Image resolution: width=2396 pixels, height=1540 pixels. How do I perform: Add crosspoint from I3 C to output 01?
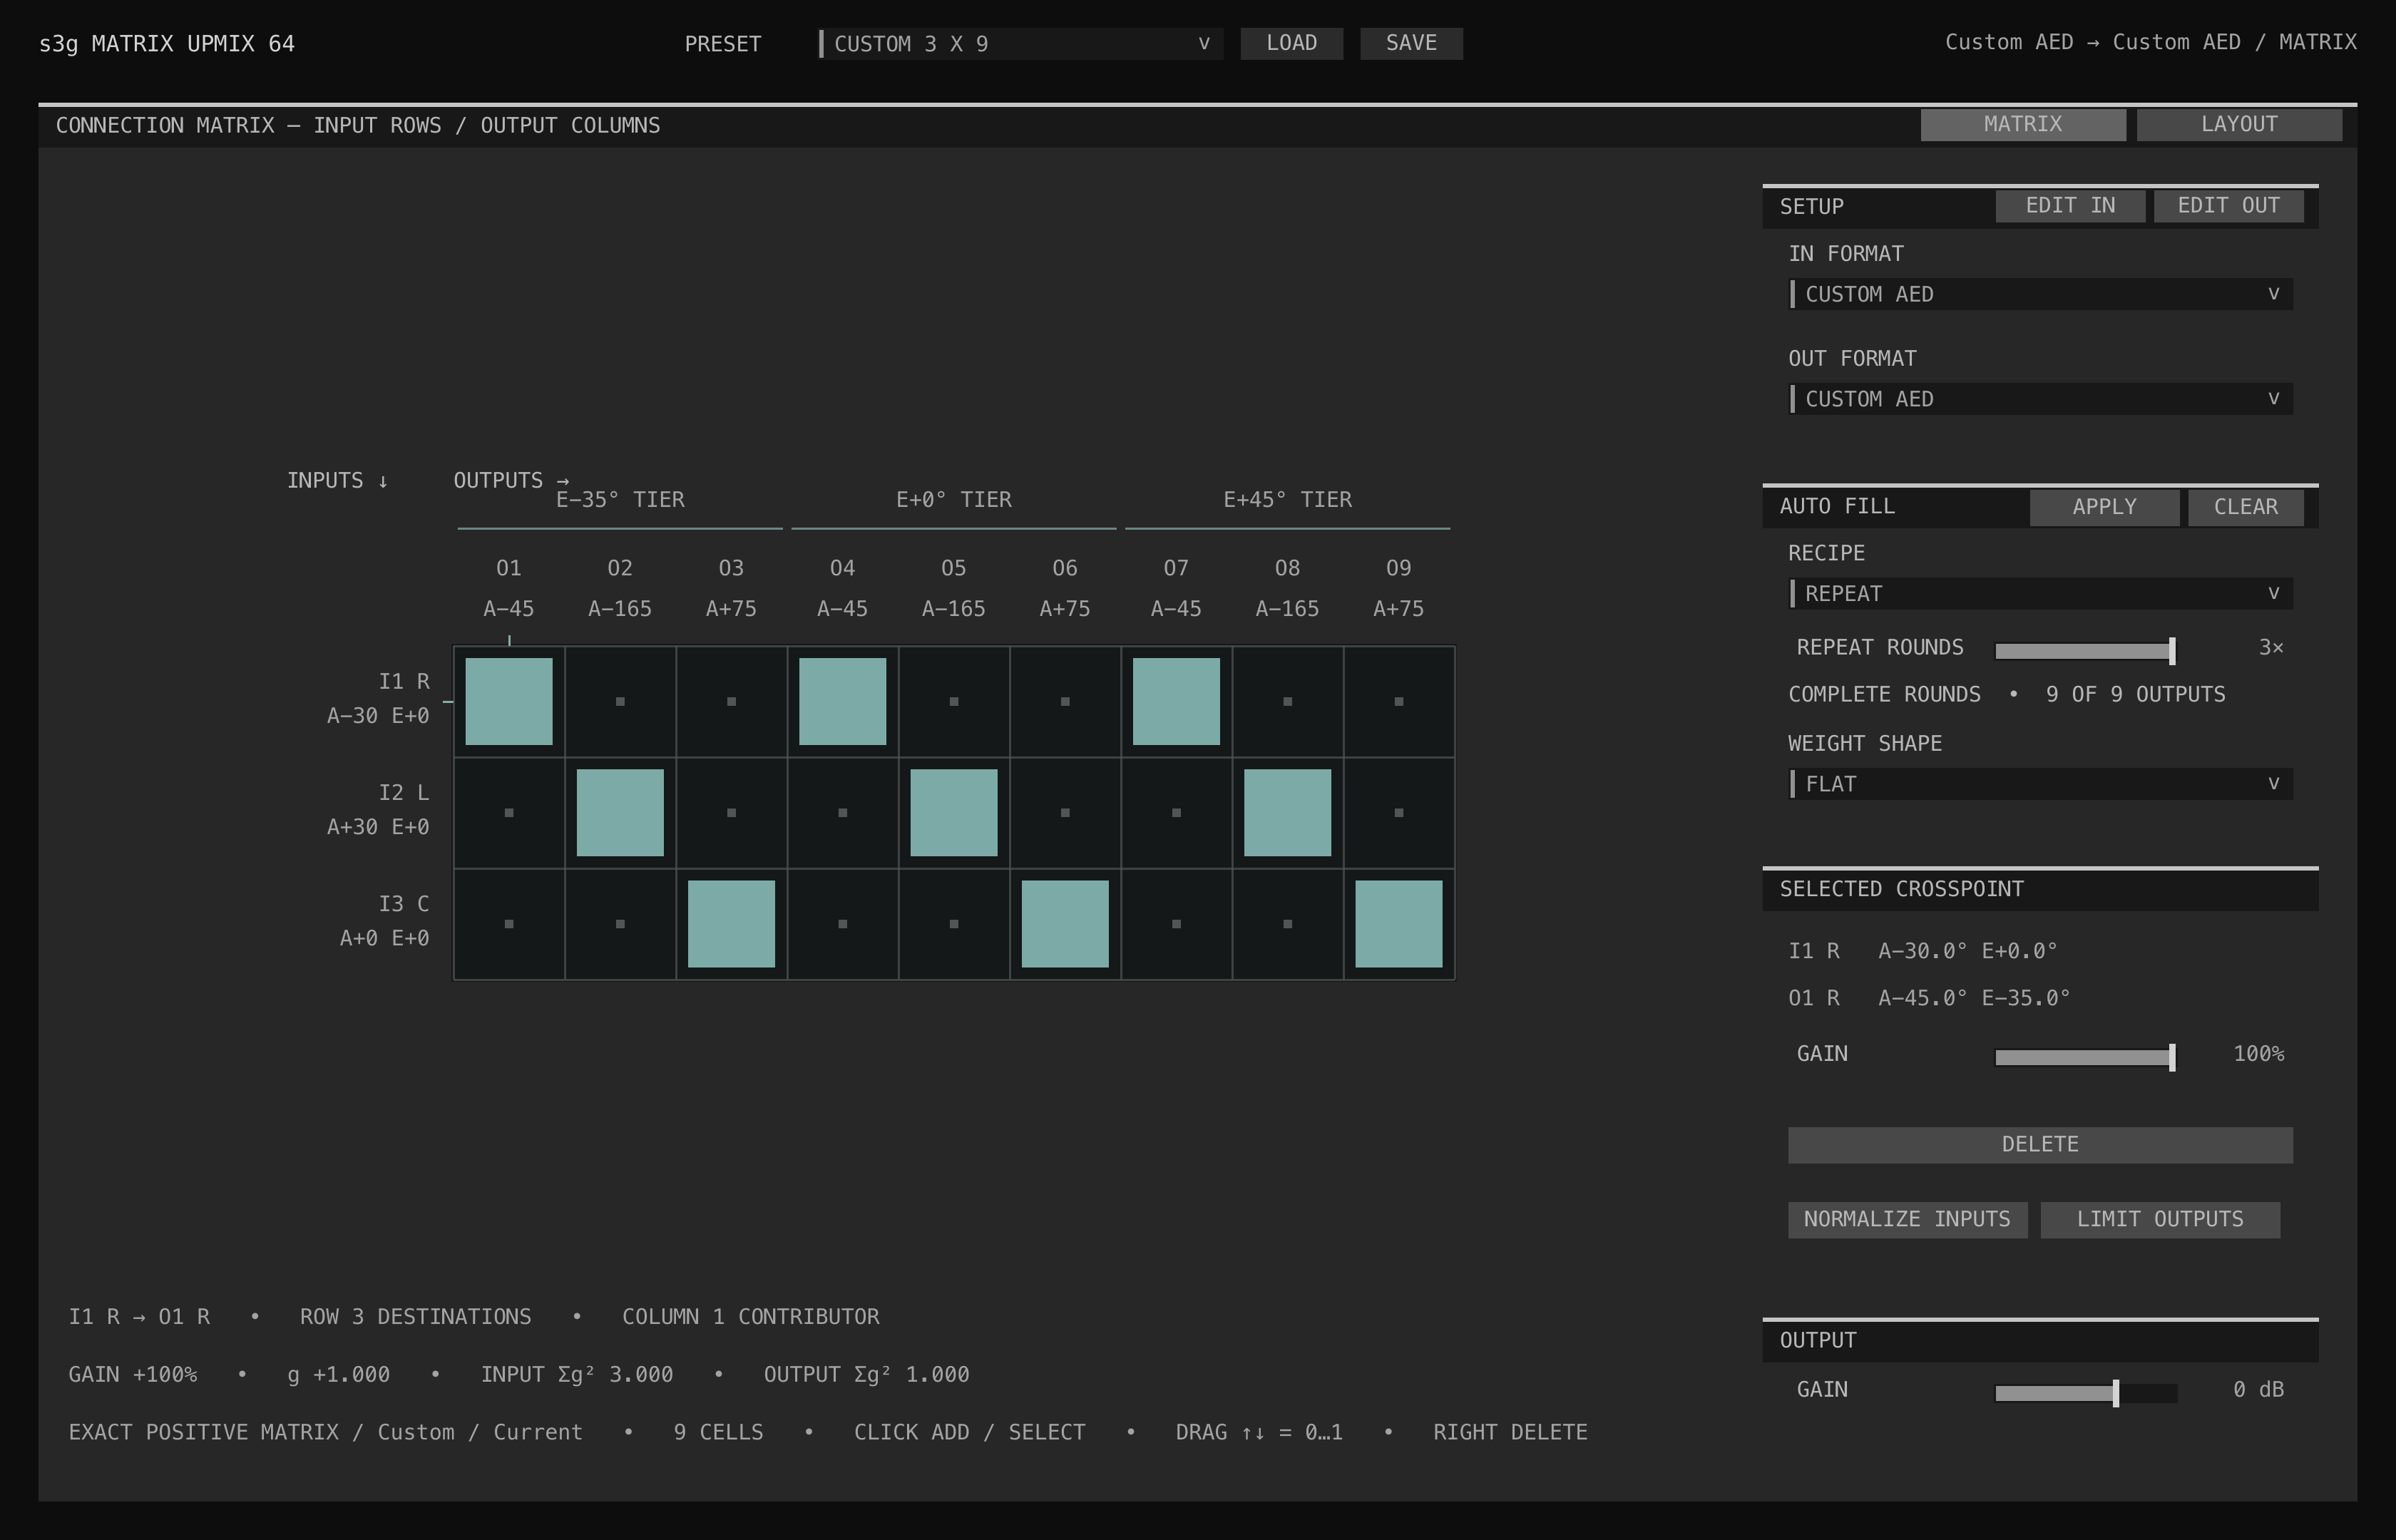click(509, 923)
